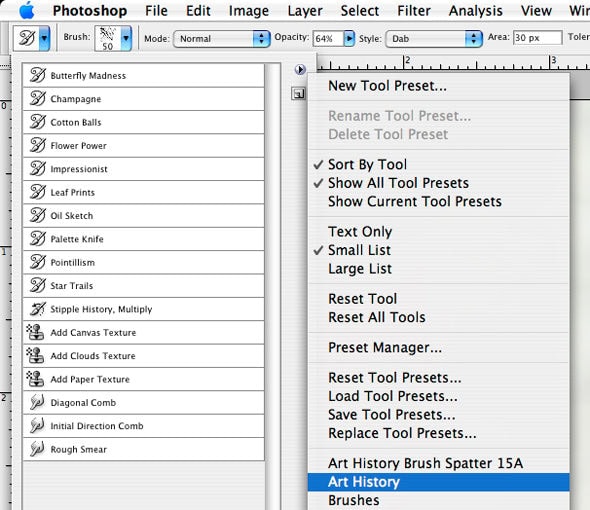Open the Filter menu

(414, 11)
